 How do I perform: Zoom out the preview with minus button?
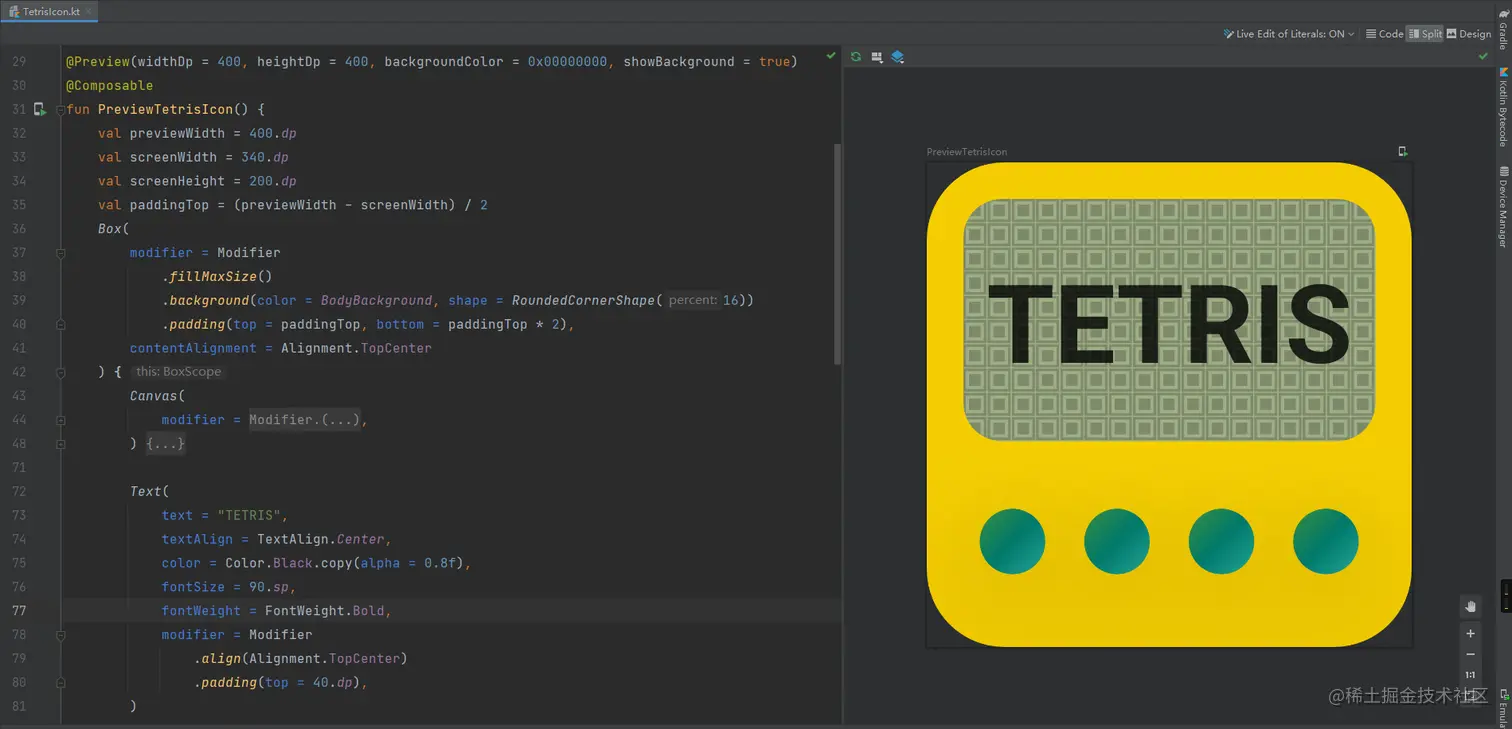[x=1470, y=654]
